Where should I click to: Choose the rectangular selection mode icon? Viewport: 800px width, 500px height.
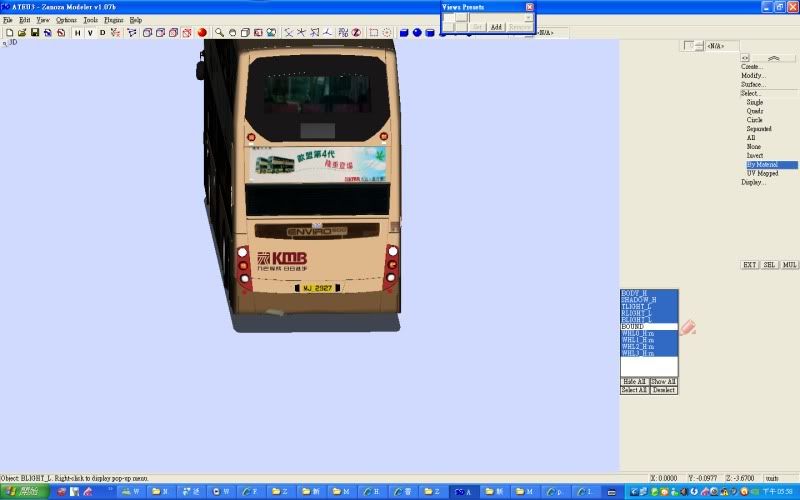pyautogui.click(x=373, y=33)
